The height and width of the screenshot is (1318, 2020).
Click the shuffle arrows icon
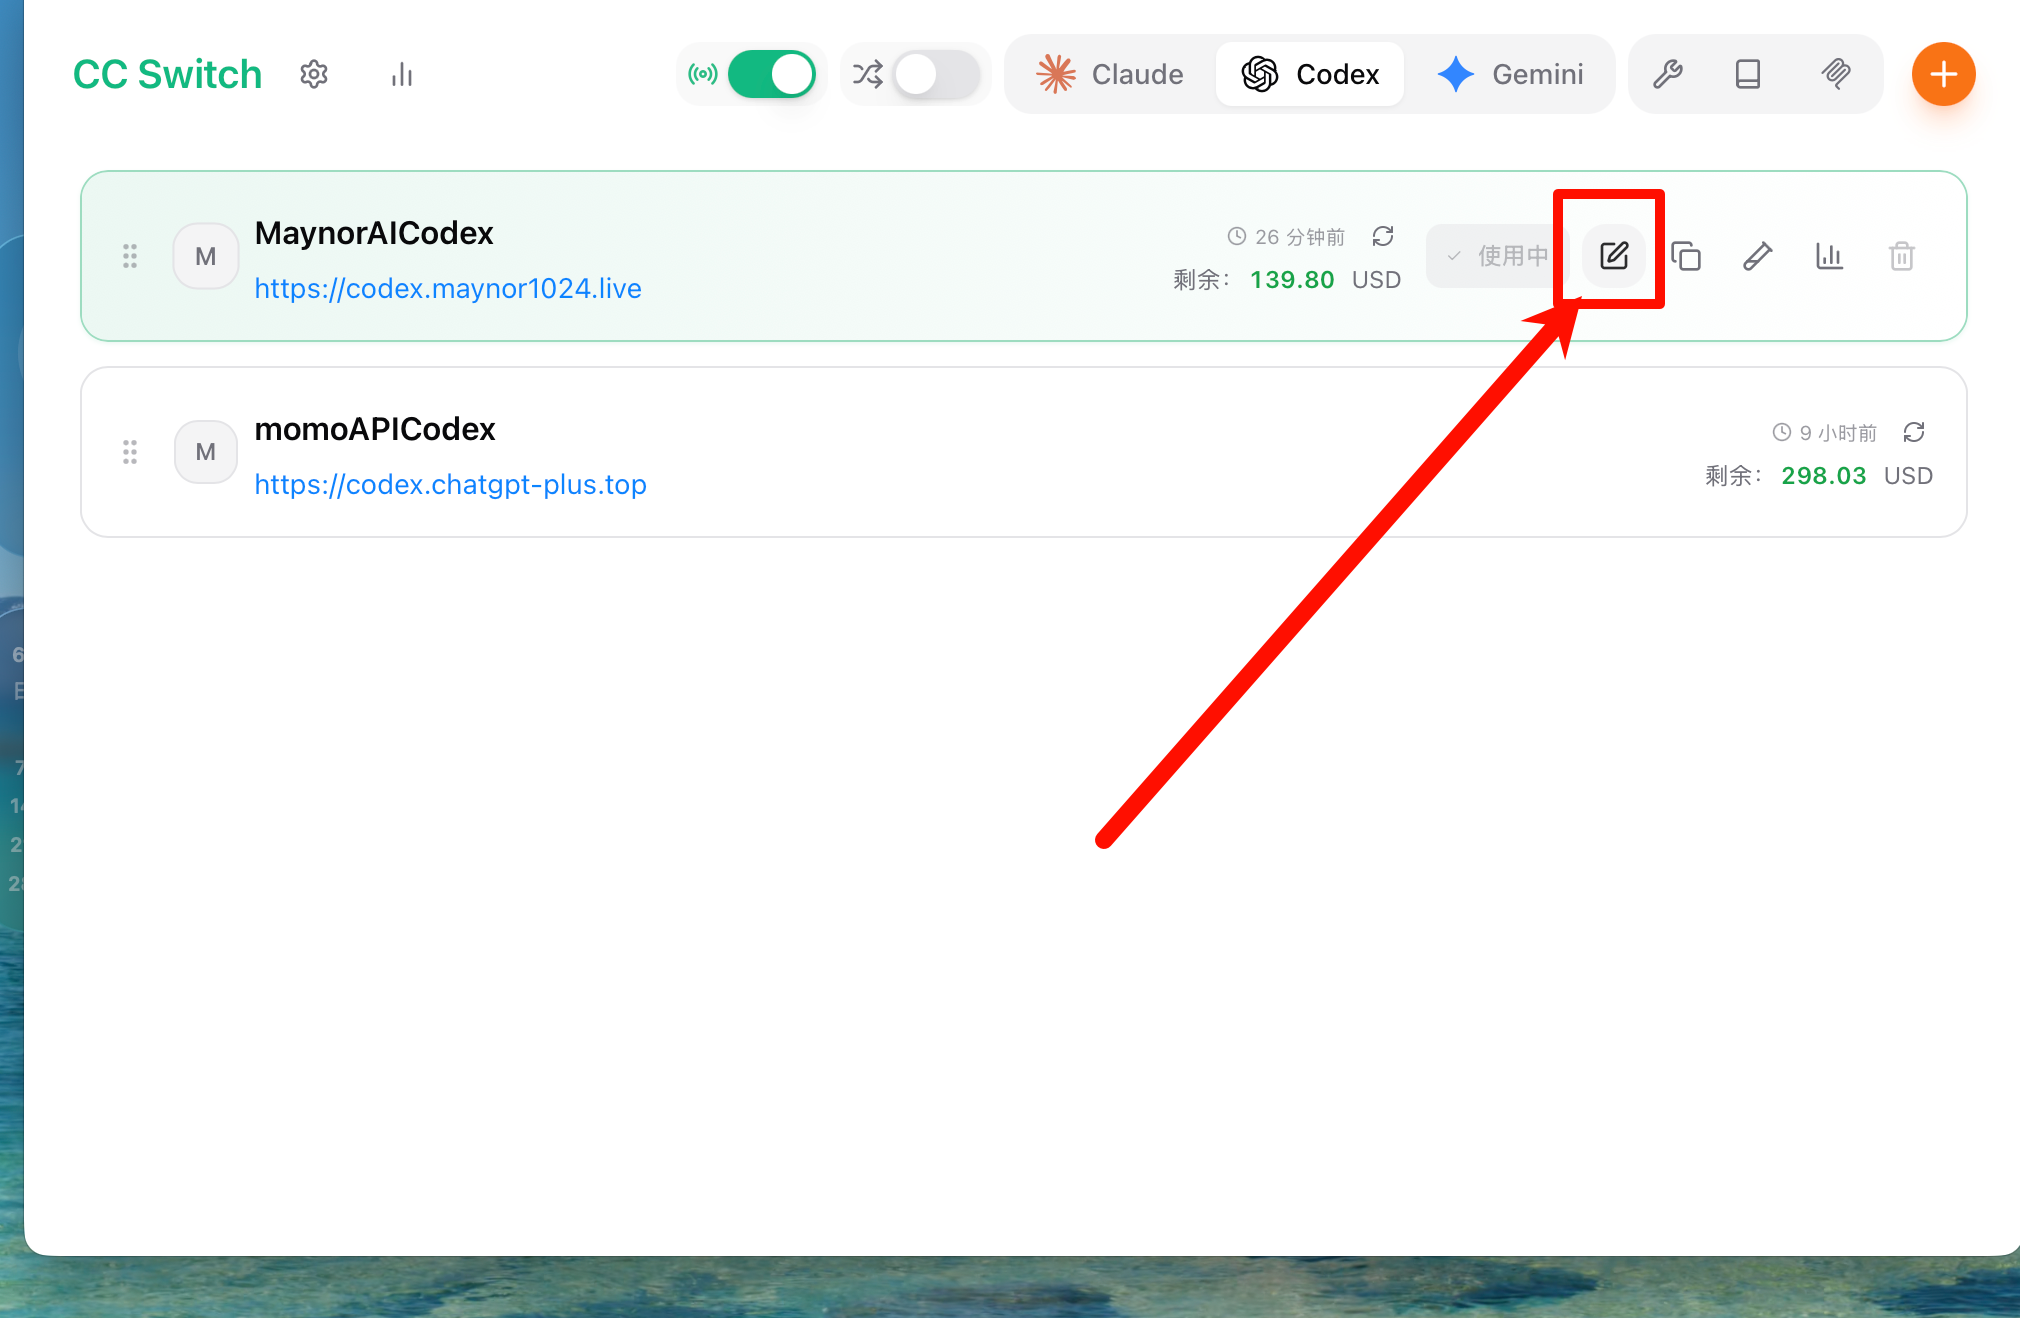pos(868,74)
